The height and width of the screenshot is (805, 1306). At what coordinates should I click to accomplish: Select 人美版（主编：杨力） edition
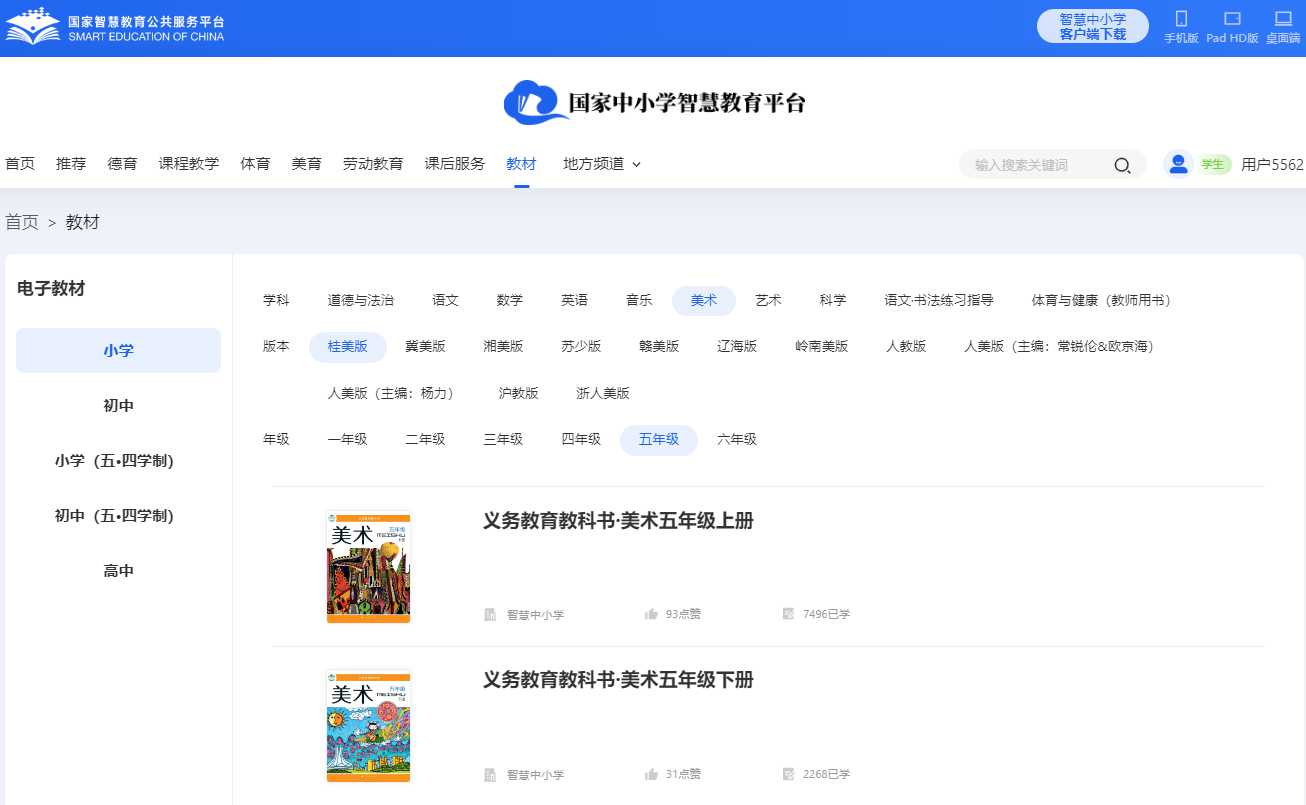tap(391, 393)
